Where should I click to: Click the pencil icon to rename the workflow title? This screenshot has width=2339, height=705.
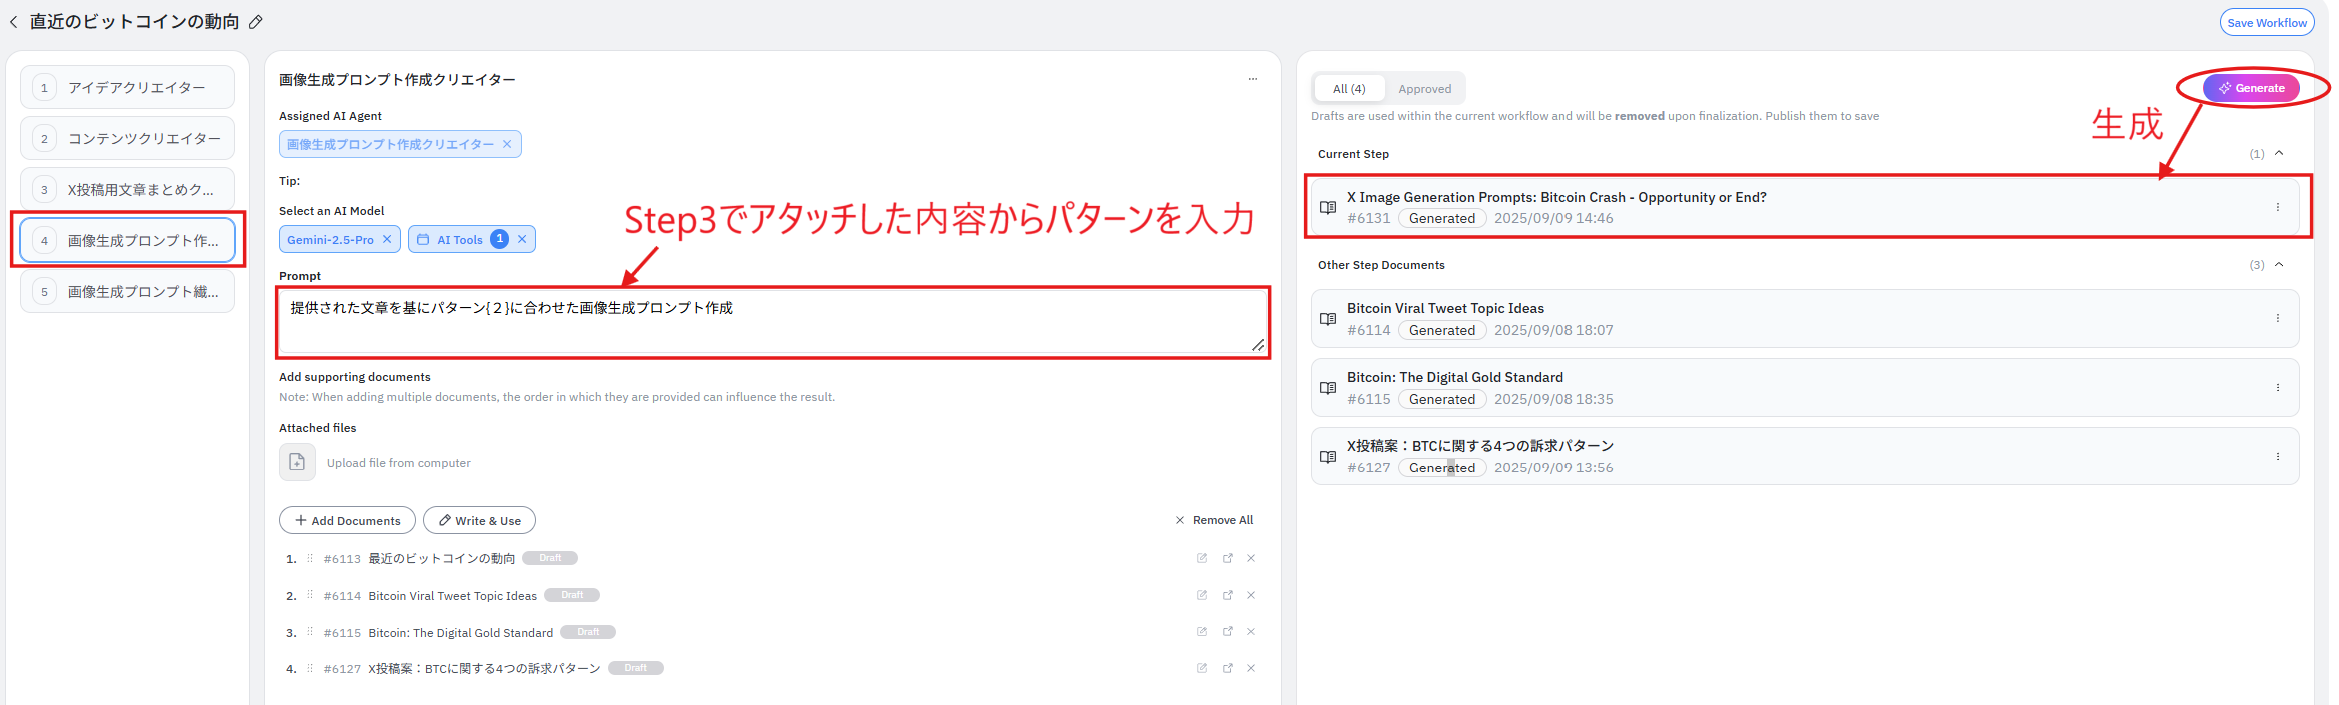256,22
